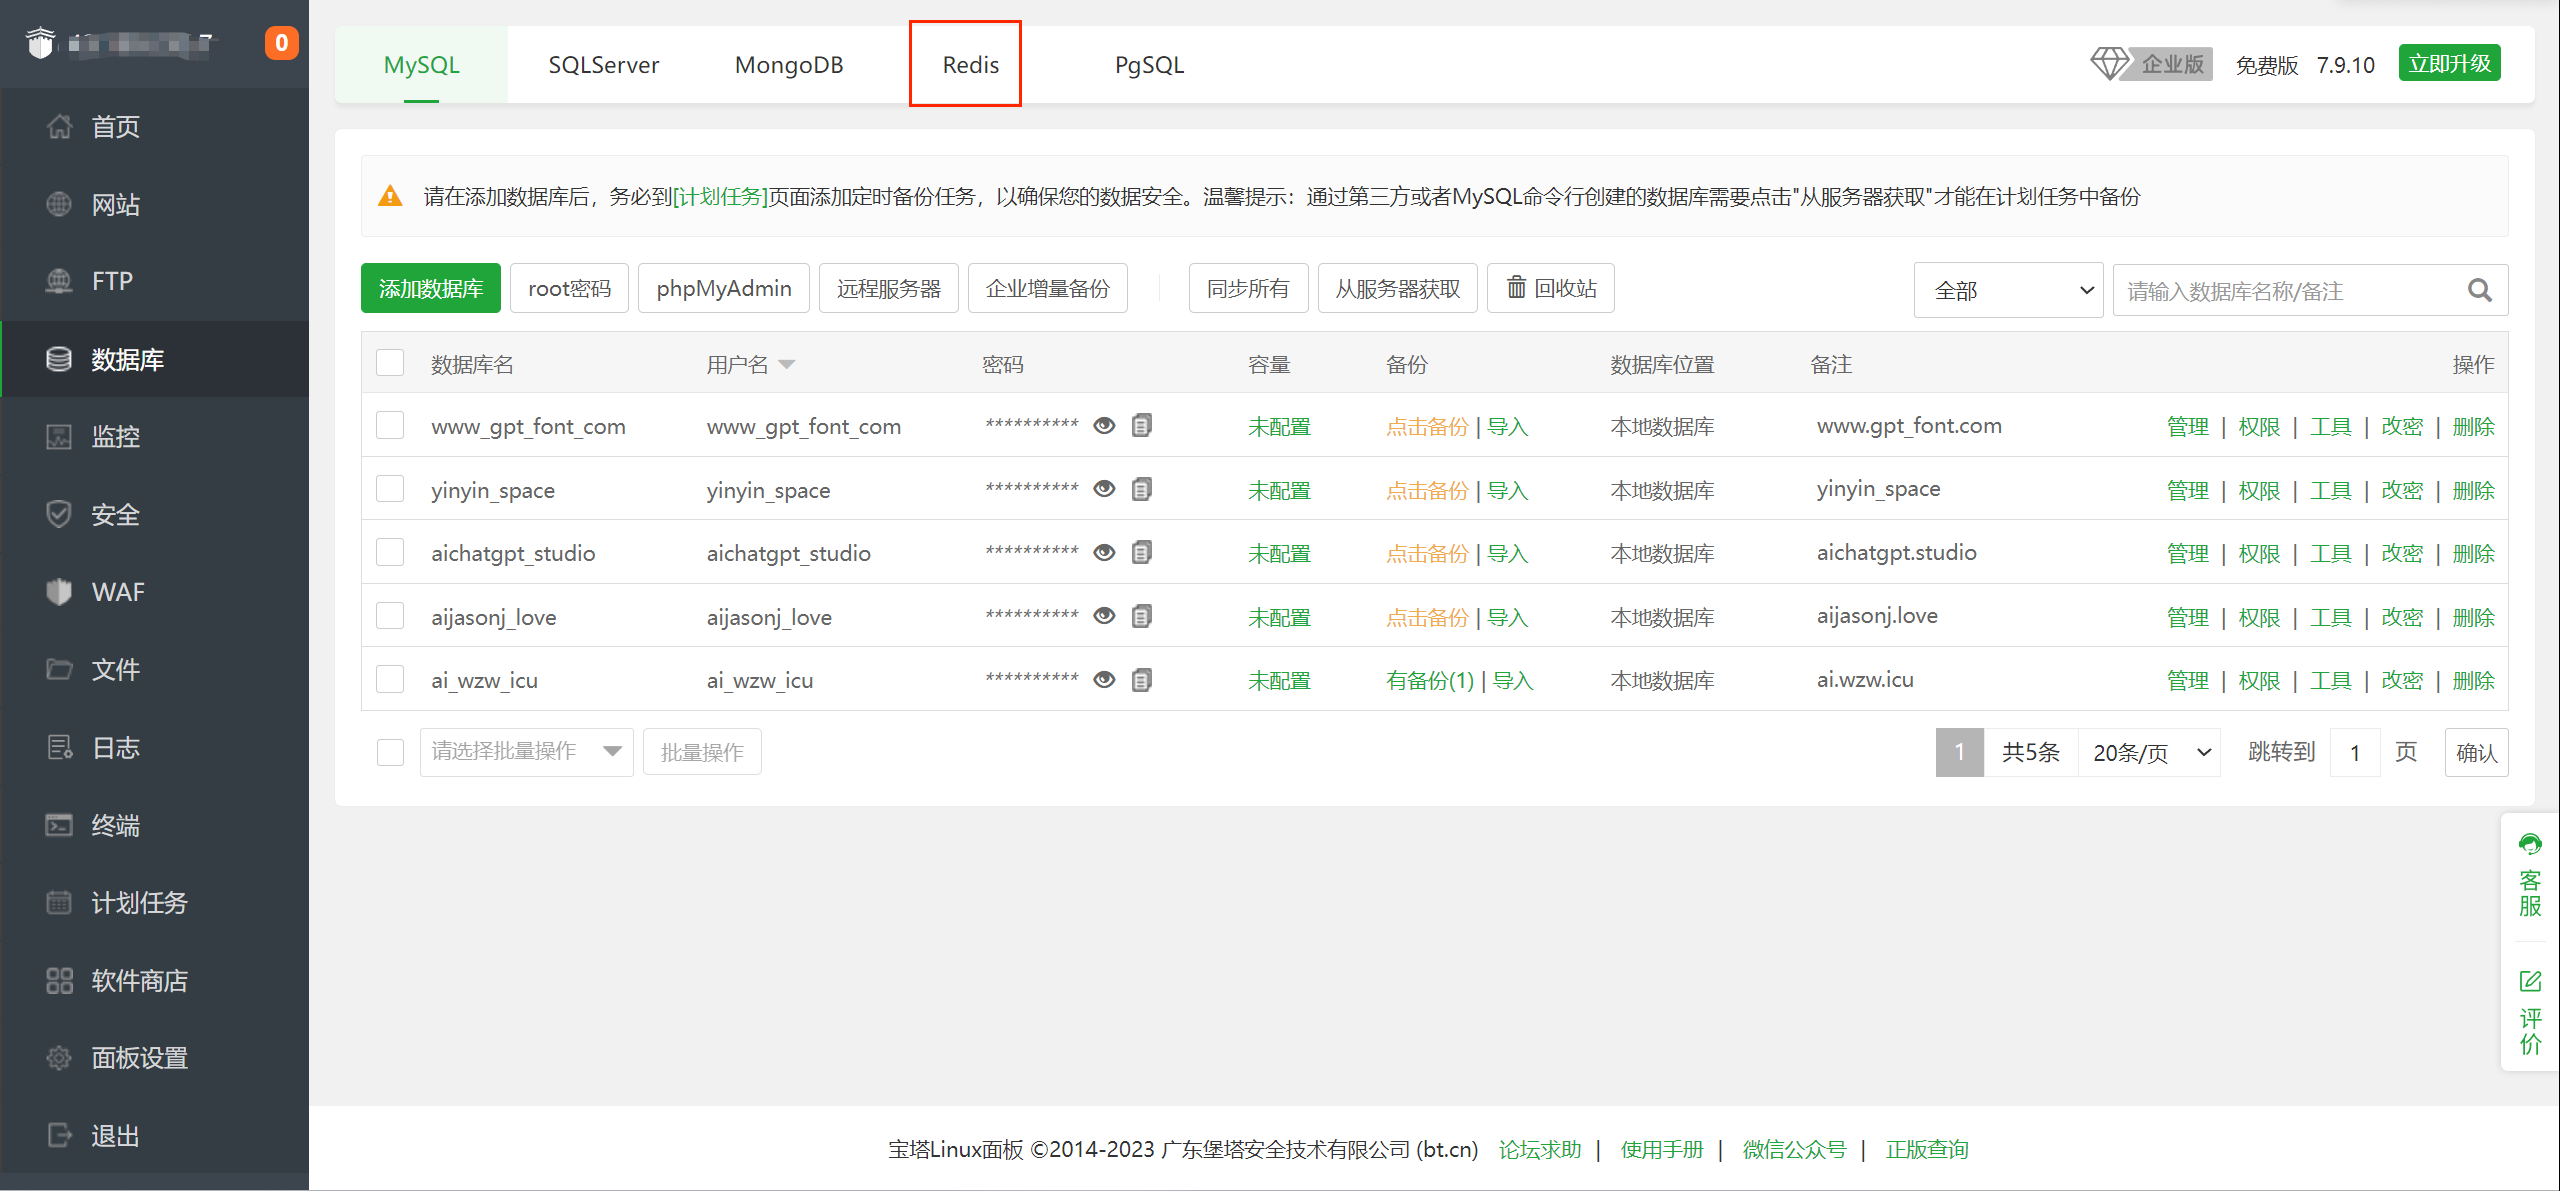Screen dimensions: 2560x1191
Task: Open the Terminal (终端) sidebar item
Action: coord(115,825)
